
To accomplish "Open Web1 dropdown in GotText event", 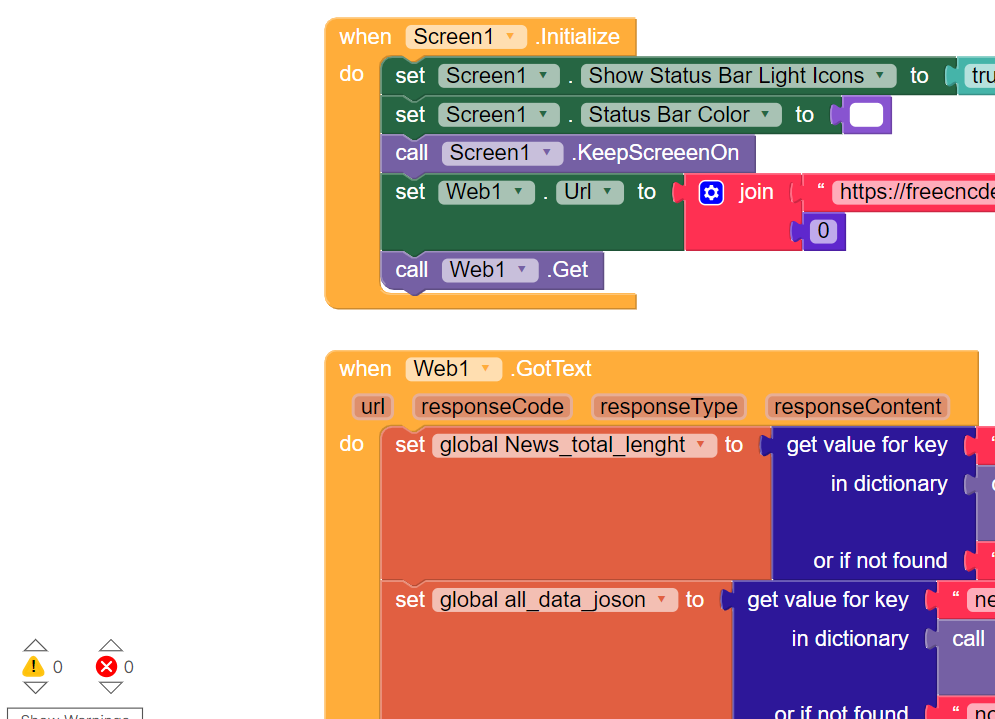I will click(x=454, y=369).
